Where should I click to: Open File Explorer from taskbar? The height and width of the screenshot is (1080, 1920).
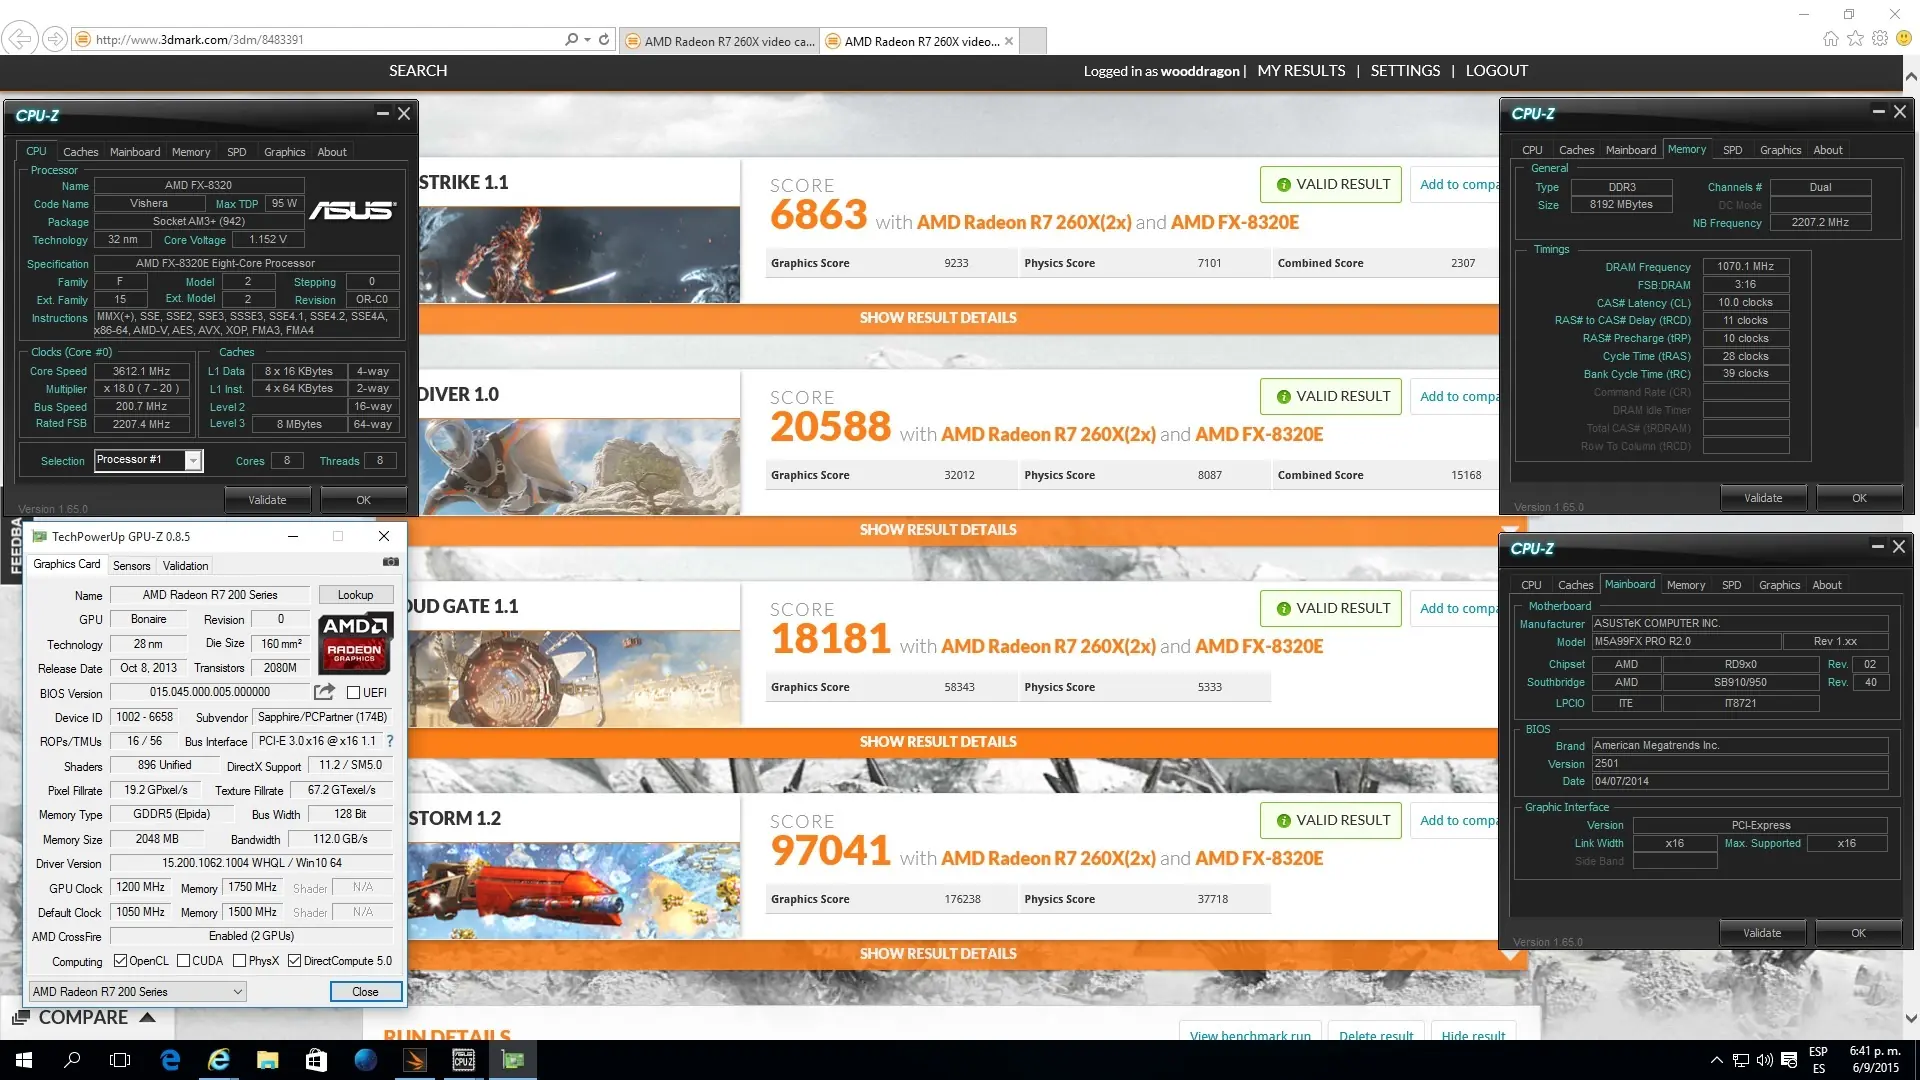click(267, 1060)
